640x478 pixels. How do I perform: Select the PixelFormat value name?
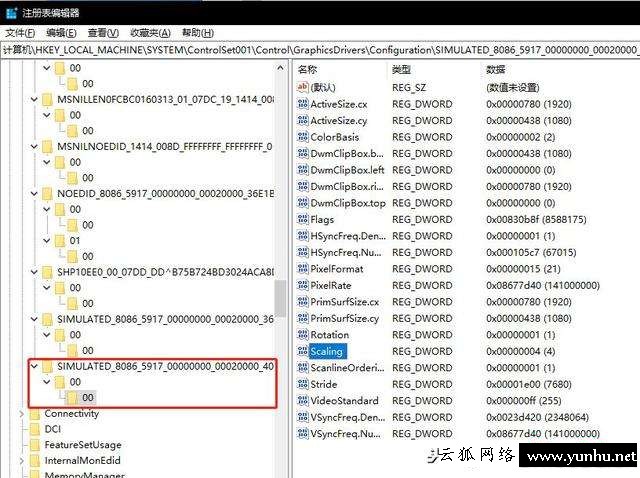337,269
